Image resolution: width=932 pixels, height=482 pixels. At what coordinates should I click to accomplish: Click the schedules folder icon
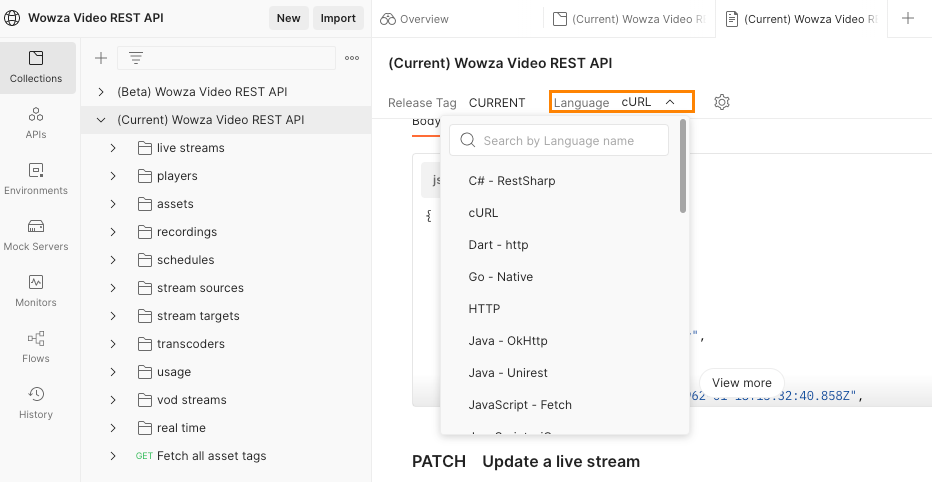144,260
